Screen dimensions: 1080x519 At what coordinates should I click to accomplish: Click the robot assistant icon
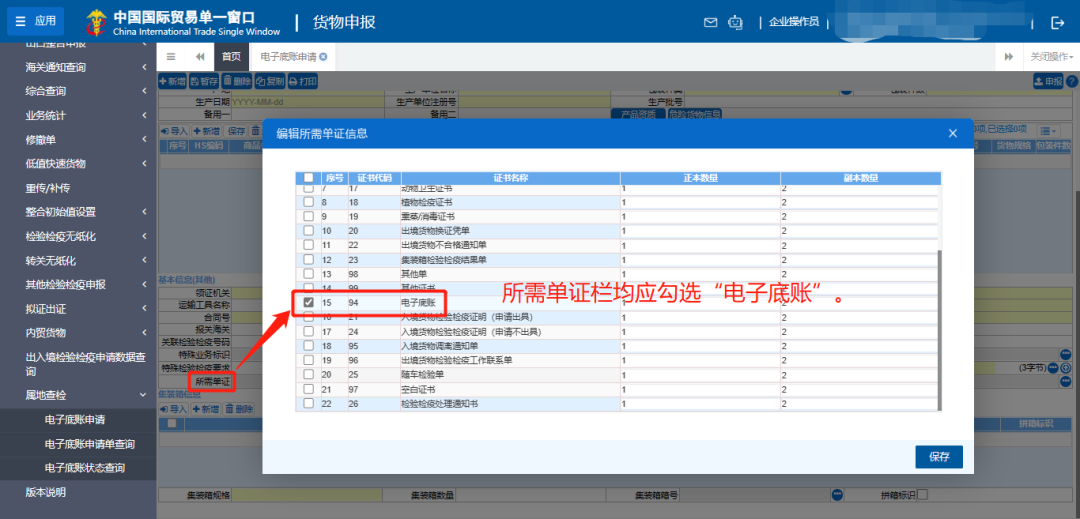pos(737,22)
